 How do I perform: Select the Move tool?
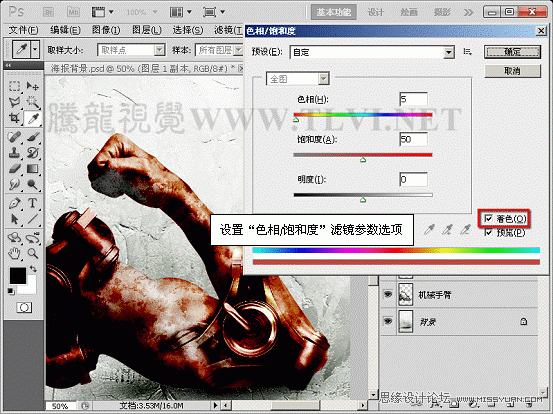(33, 86)
